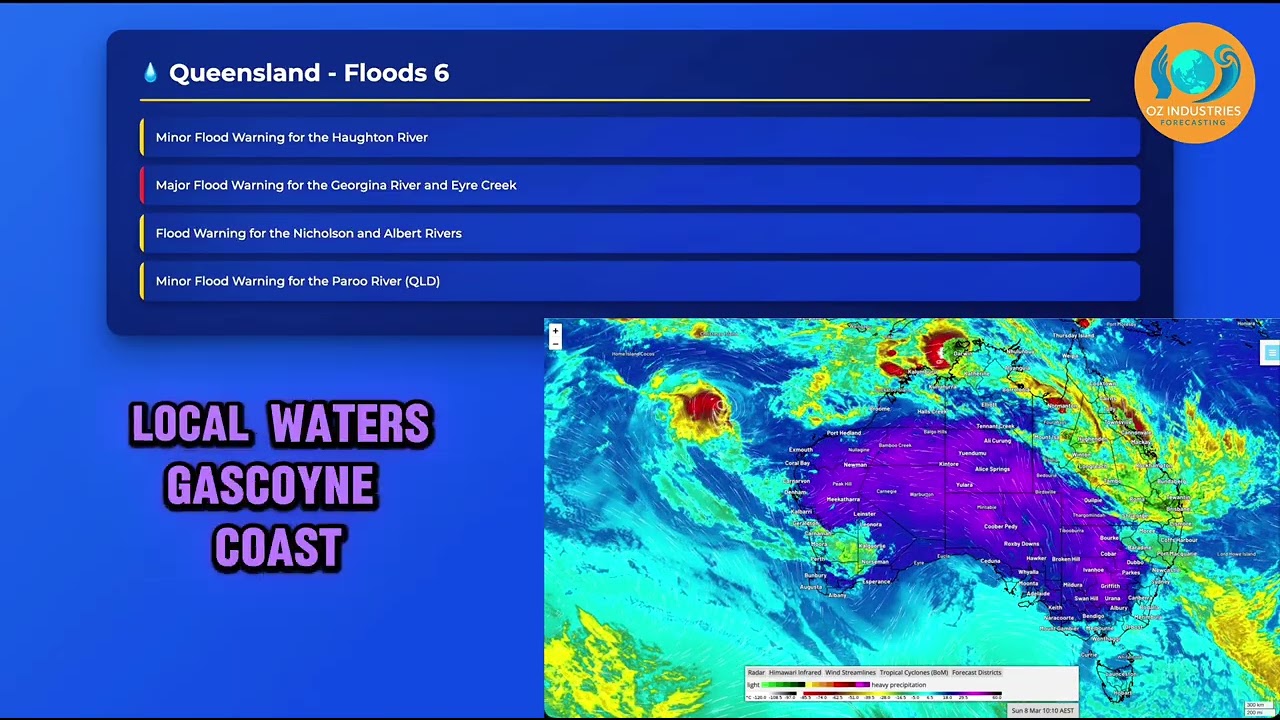Click the Thursday Island map label
The image size is (1280, 720).
pyautogui.click(x=1072, y=335)
